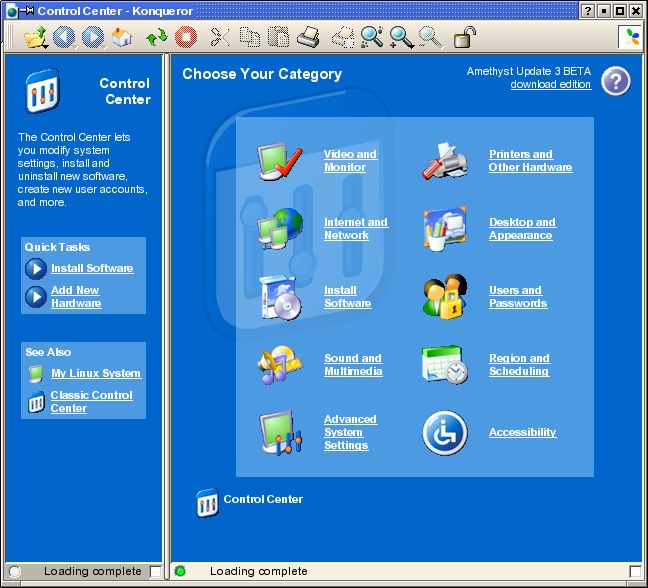Click the red Stop loading icon
This screenshot has height=588, width=648.
point(186,37)
